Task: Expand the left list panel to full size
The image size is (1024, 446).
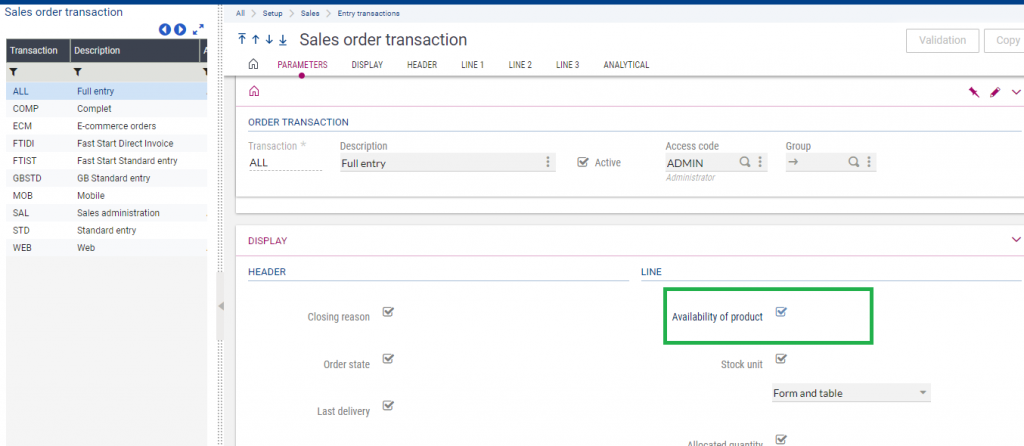Action: point(199,29)
